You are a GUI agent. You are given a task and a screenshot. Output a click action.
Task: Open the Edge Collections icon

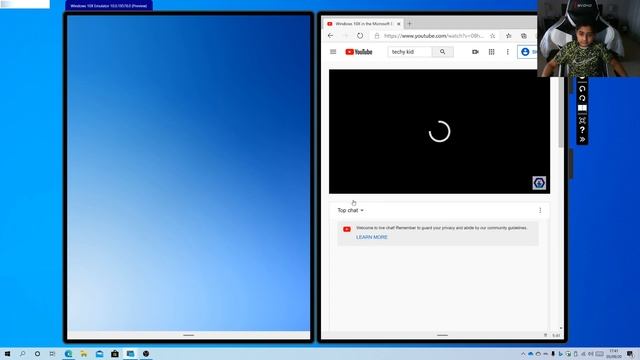click(524, 36)
